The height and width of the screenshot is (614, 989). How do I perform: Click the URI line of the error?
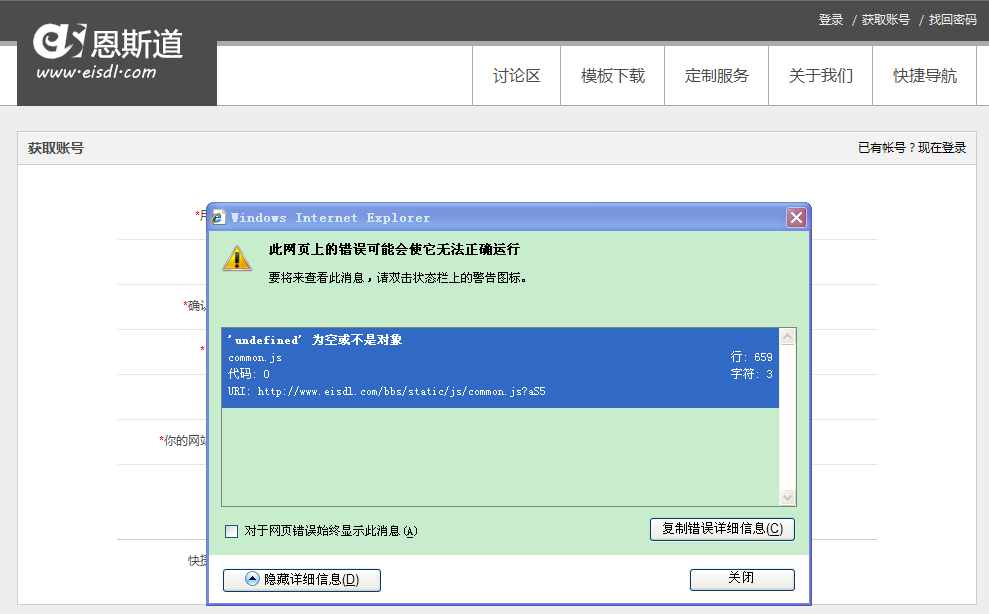pyautogui.click(x=387, y=391)
